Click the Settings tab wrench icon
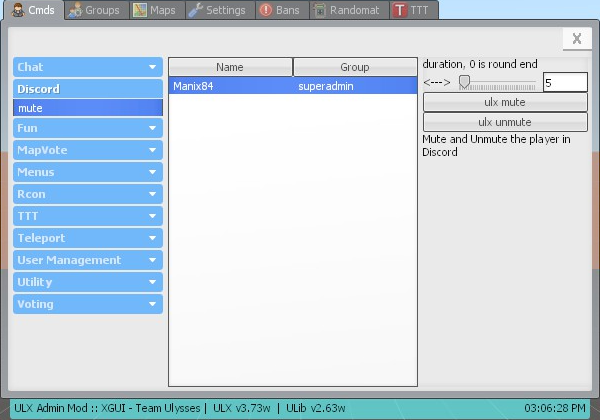 (x=196, y=10)
